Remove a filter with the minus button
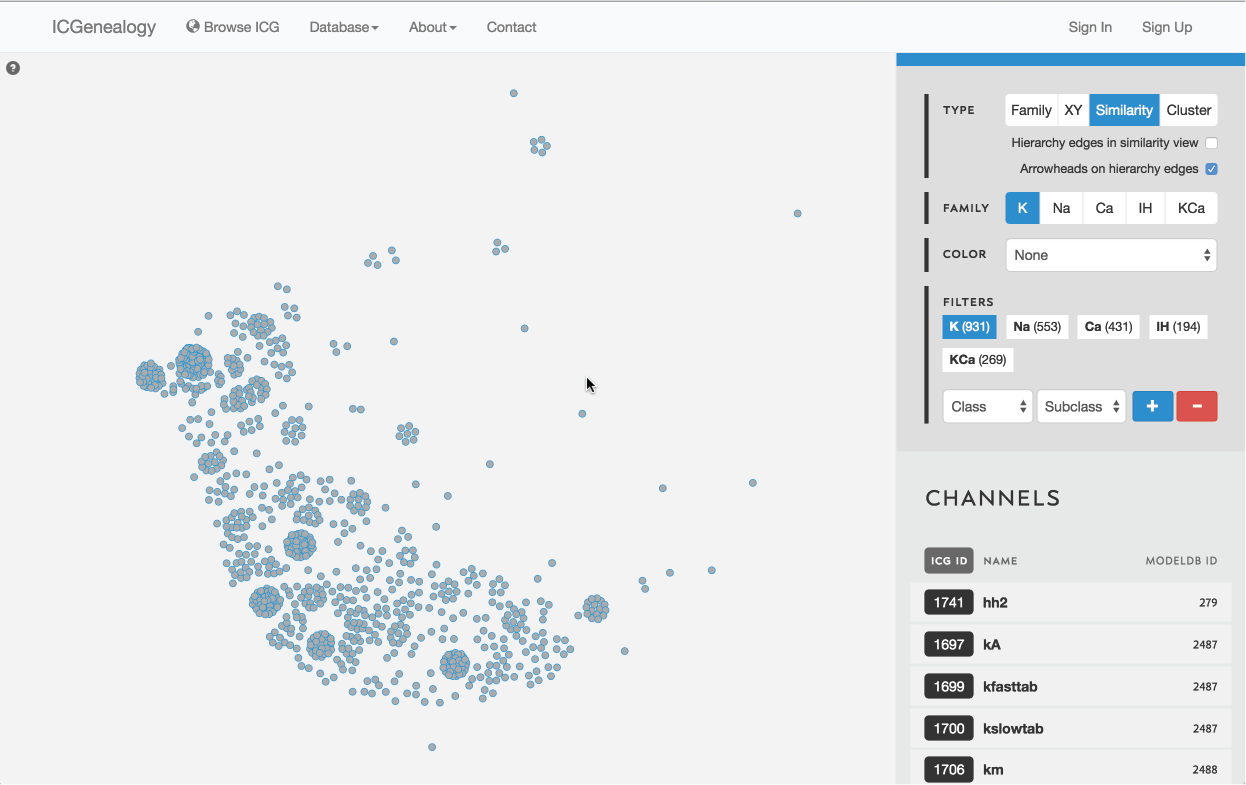The width and height of the screenshot is (1246, 785). (x=1197, y=406)
